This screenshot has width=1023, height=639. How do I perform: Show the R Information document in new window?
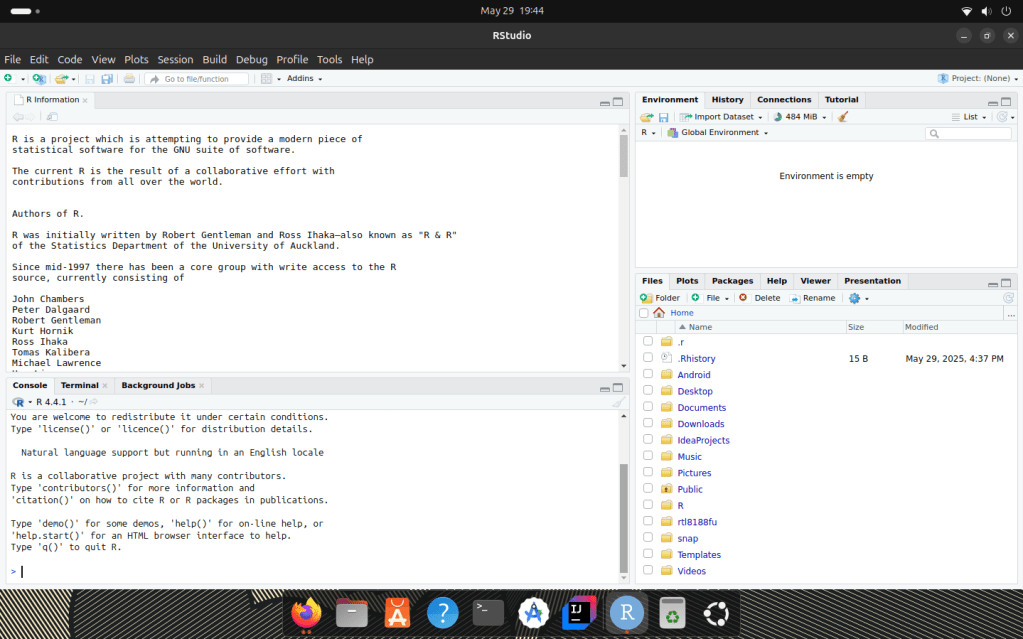click(x=52, y=117)
